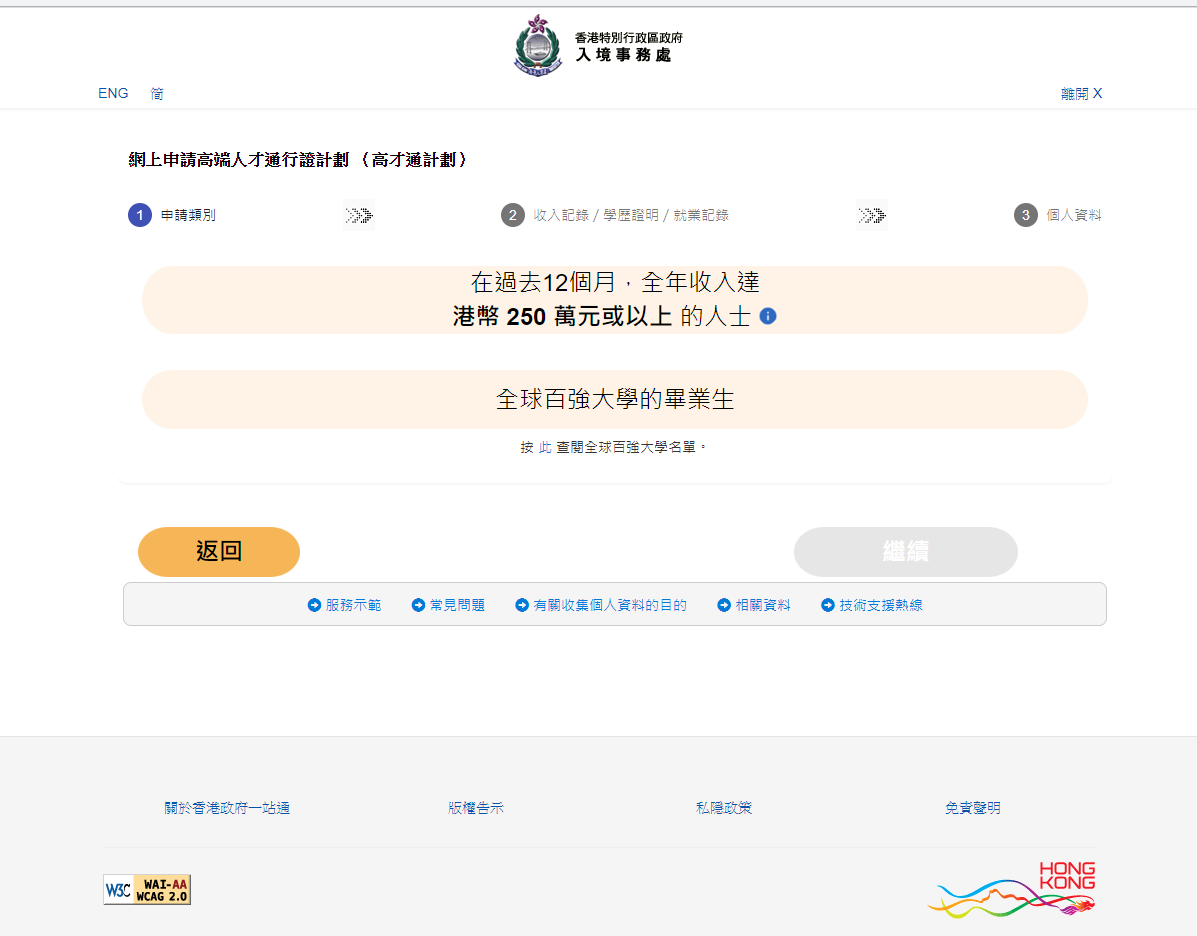Select the 全球百強大學的畢業生 option
The image size is (1197, 936).
(614, 400)
